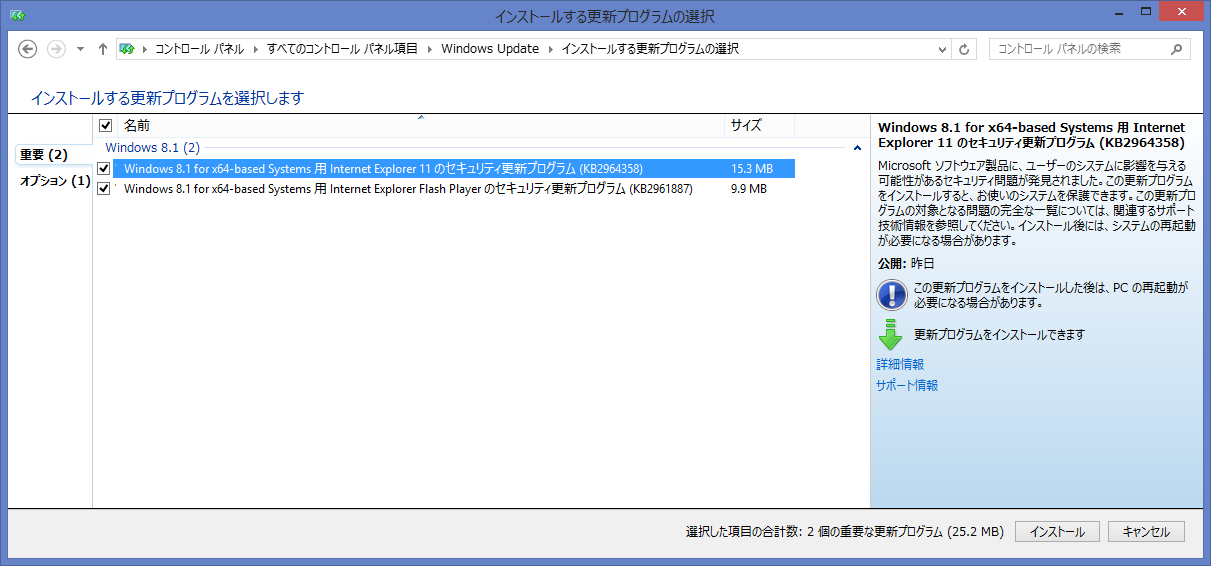The height and width of the screenshot is (566, 1211).
Task: Go up one level with Up arrow
Action: click(x=103, y=49)
